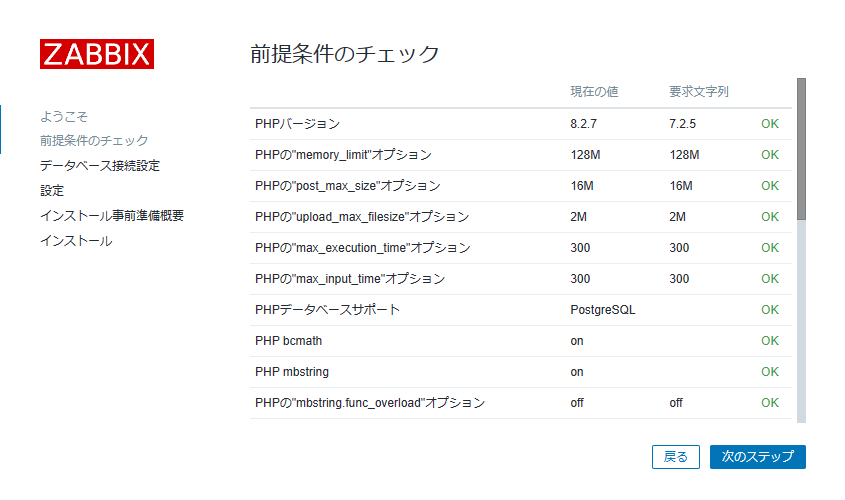Click the 要求文字列 column header

(x=698, y=92)
